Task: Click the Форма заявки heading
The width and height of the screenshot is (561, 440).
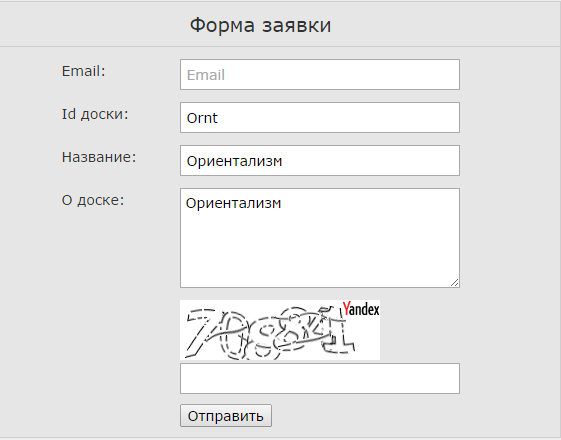Action: pos(260,25)
